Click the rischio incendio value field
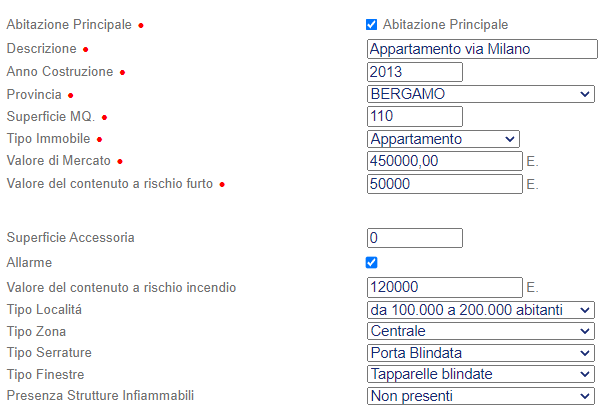 445,288
